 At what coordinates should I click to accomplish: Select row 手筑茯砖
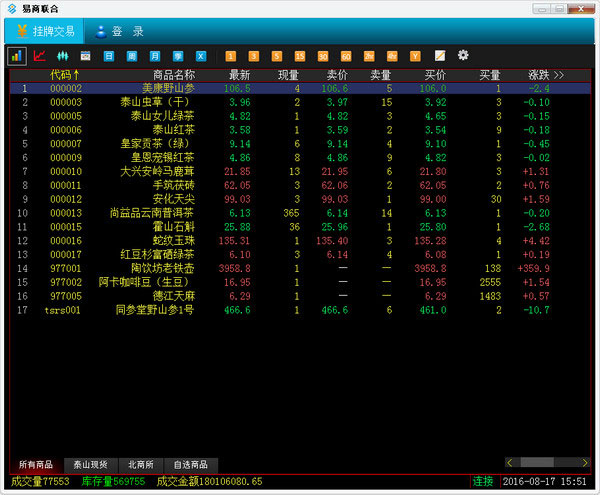[300, 185]
